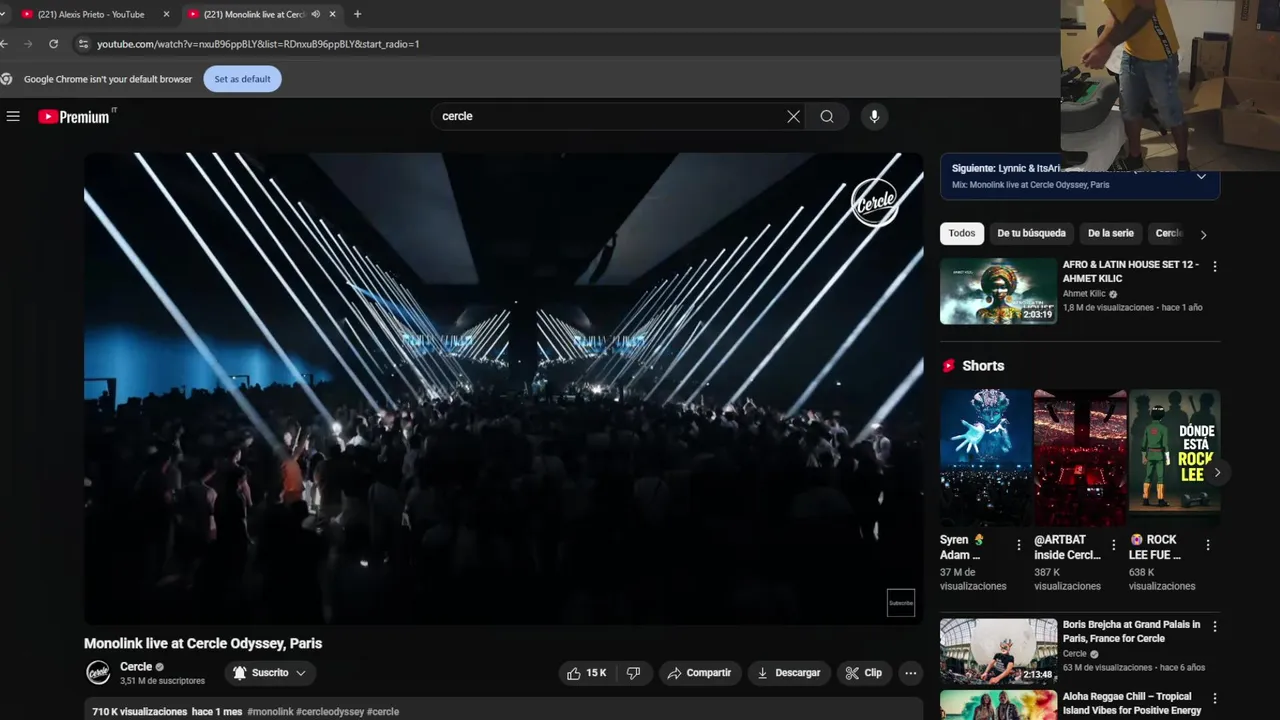Viewport: 1280px width, 720px height.
Task: Select De la serie filter chip
Action: click(x=1110, y=233)
